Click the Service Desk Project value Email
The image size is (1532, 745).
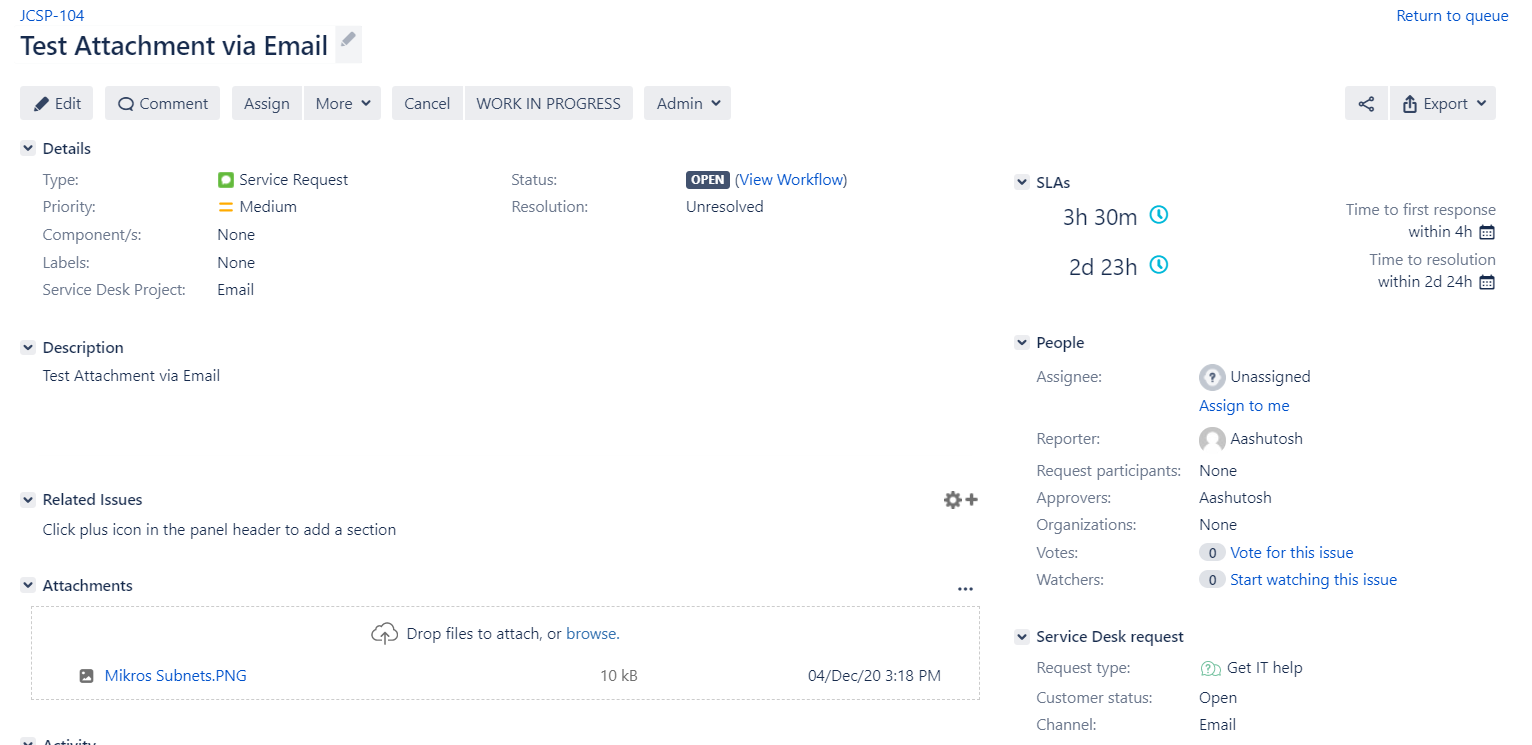pyautogui.click(x=236, y=290)
